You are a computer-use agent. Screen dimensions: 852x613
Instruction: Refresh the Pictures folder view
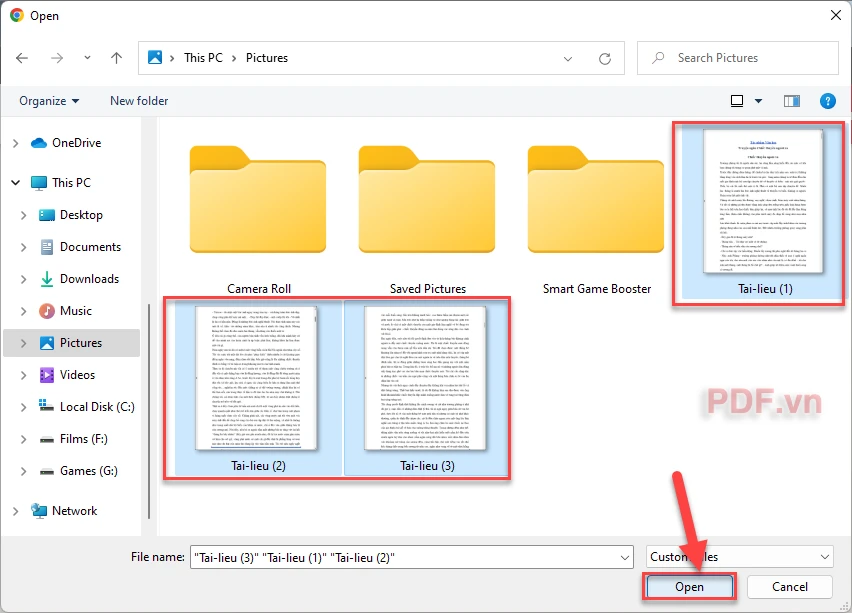pos(605,59)
